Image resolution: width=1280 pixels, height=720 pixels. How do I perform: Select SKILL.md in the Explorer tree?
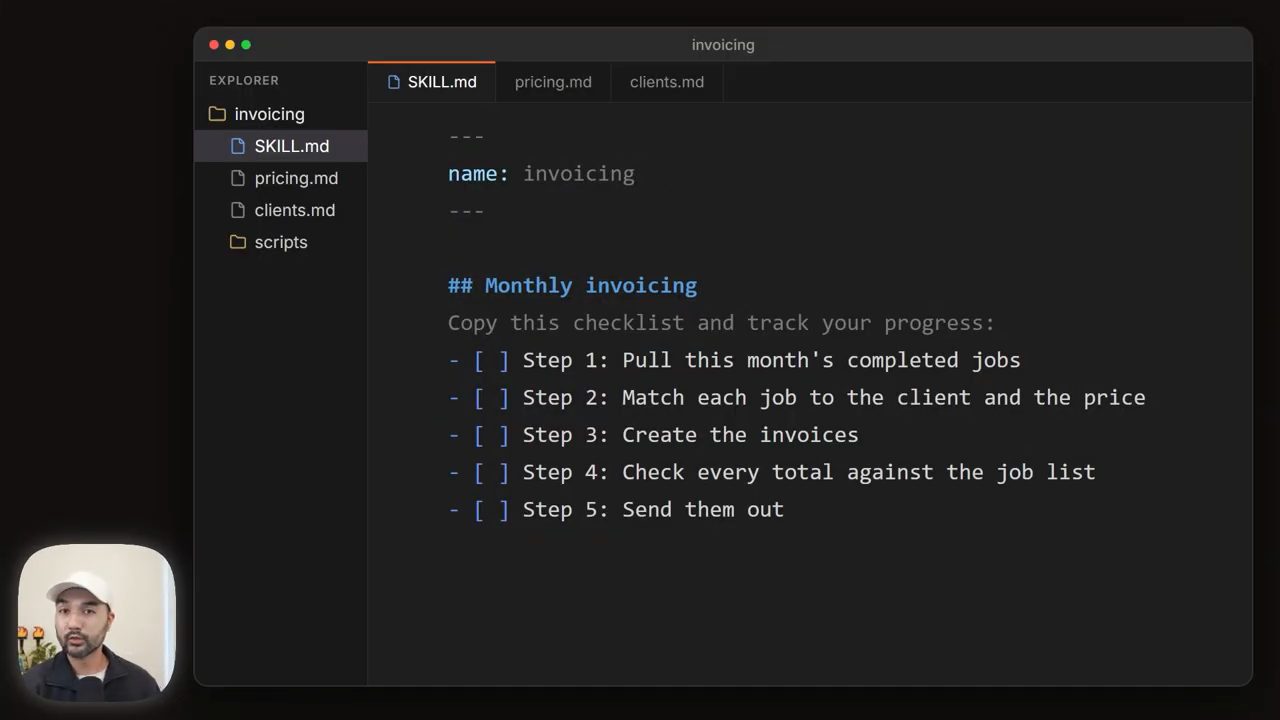[281, 146]
